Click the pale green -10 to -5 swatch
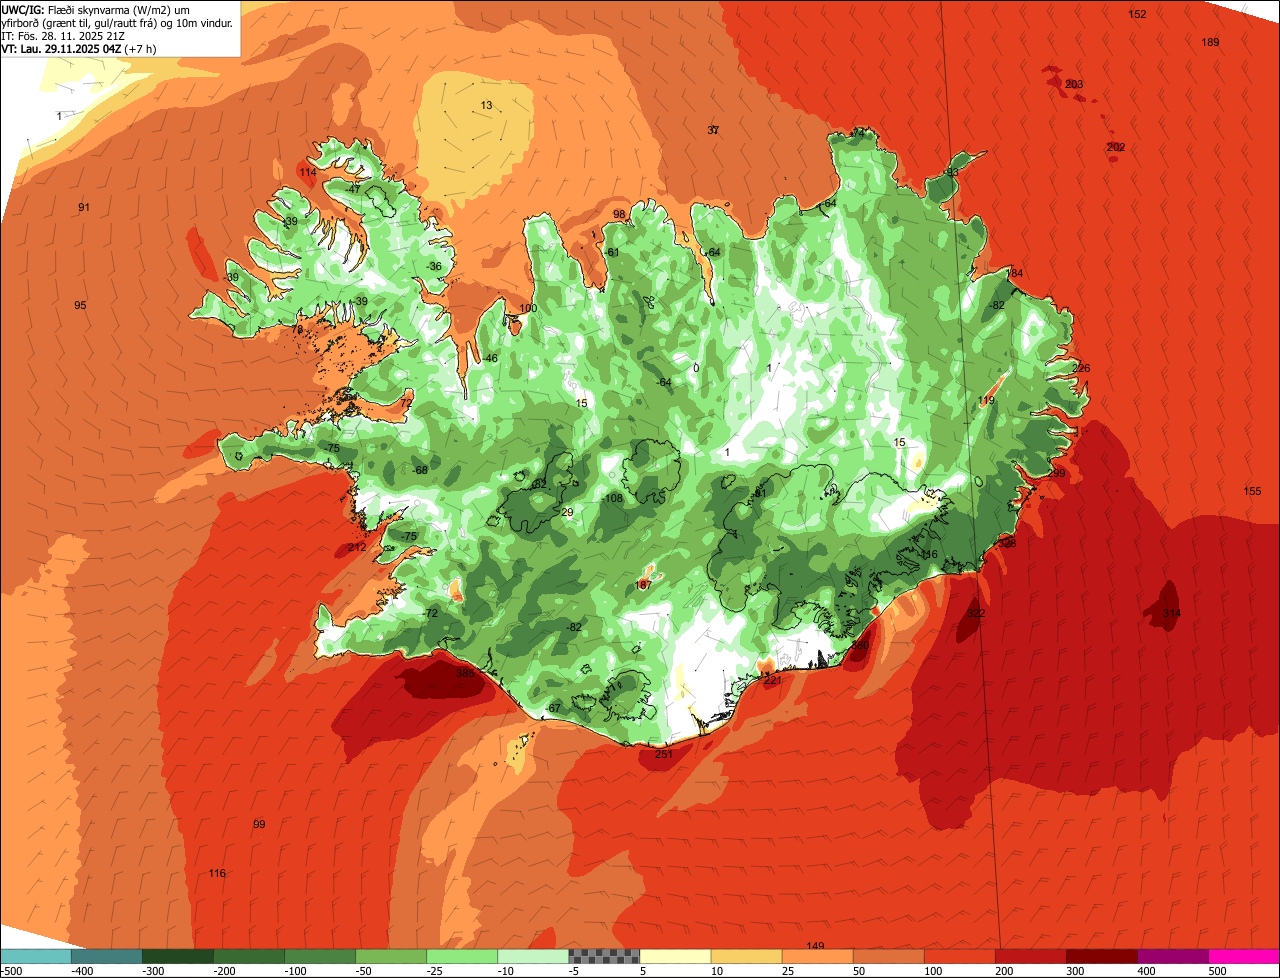Screen dimensions: 1280x978 tap(533, 956)
